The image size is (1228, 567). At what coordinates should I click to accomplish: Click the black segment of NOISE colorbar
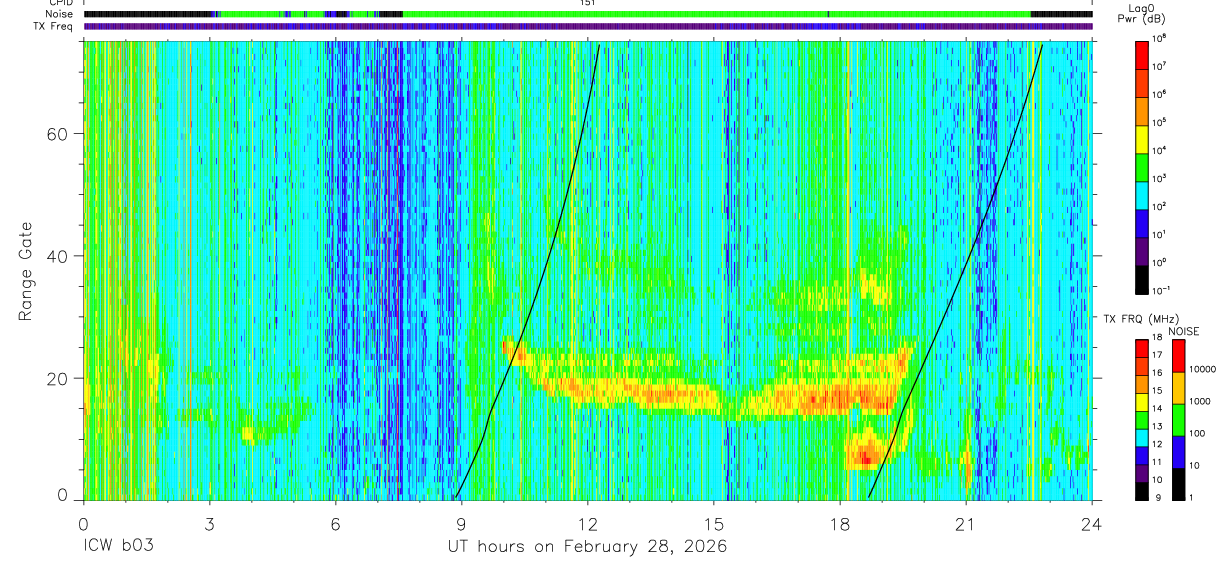click(1179, 483)
